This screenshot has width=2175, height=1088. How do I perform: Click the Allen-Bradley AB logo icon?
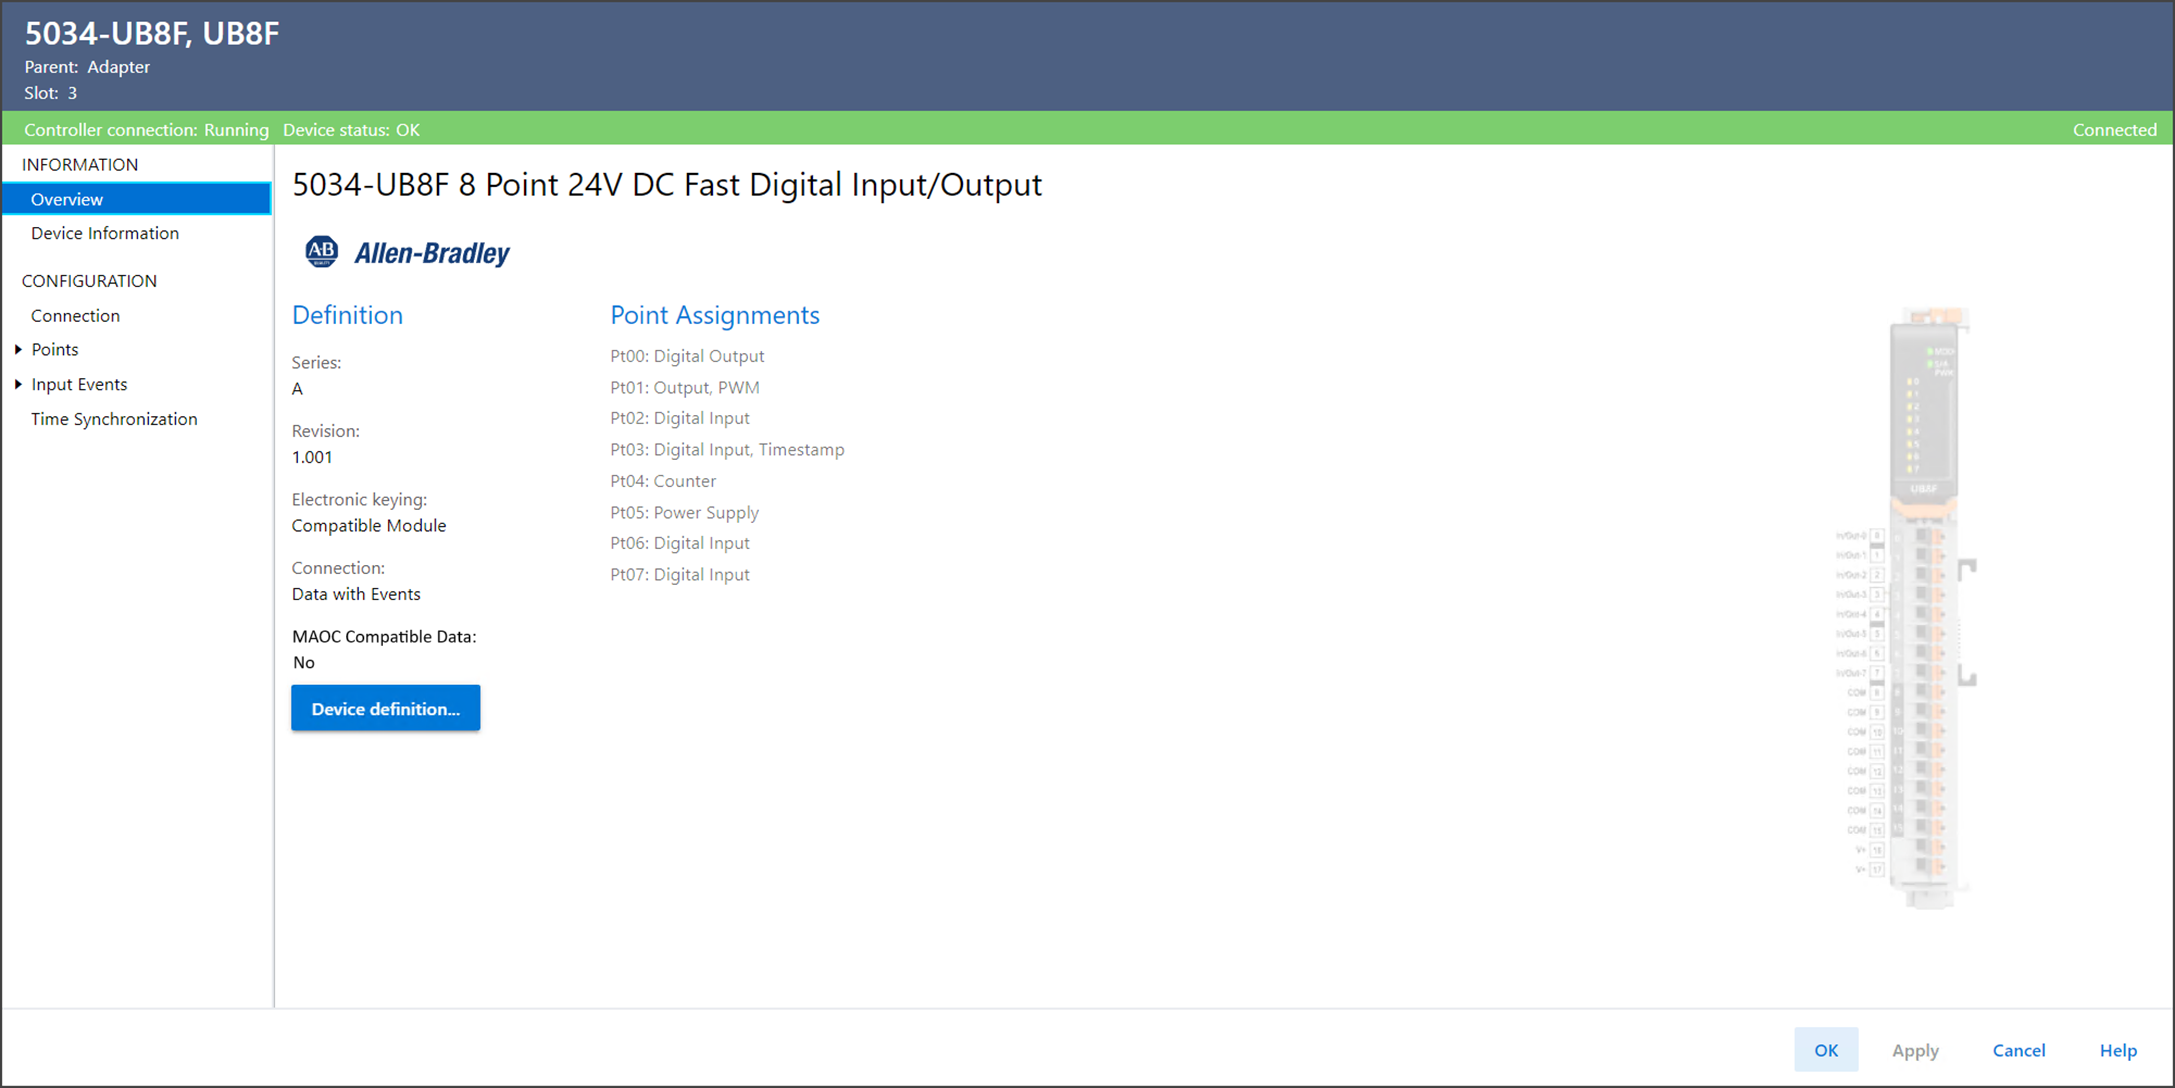(321, 251)
